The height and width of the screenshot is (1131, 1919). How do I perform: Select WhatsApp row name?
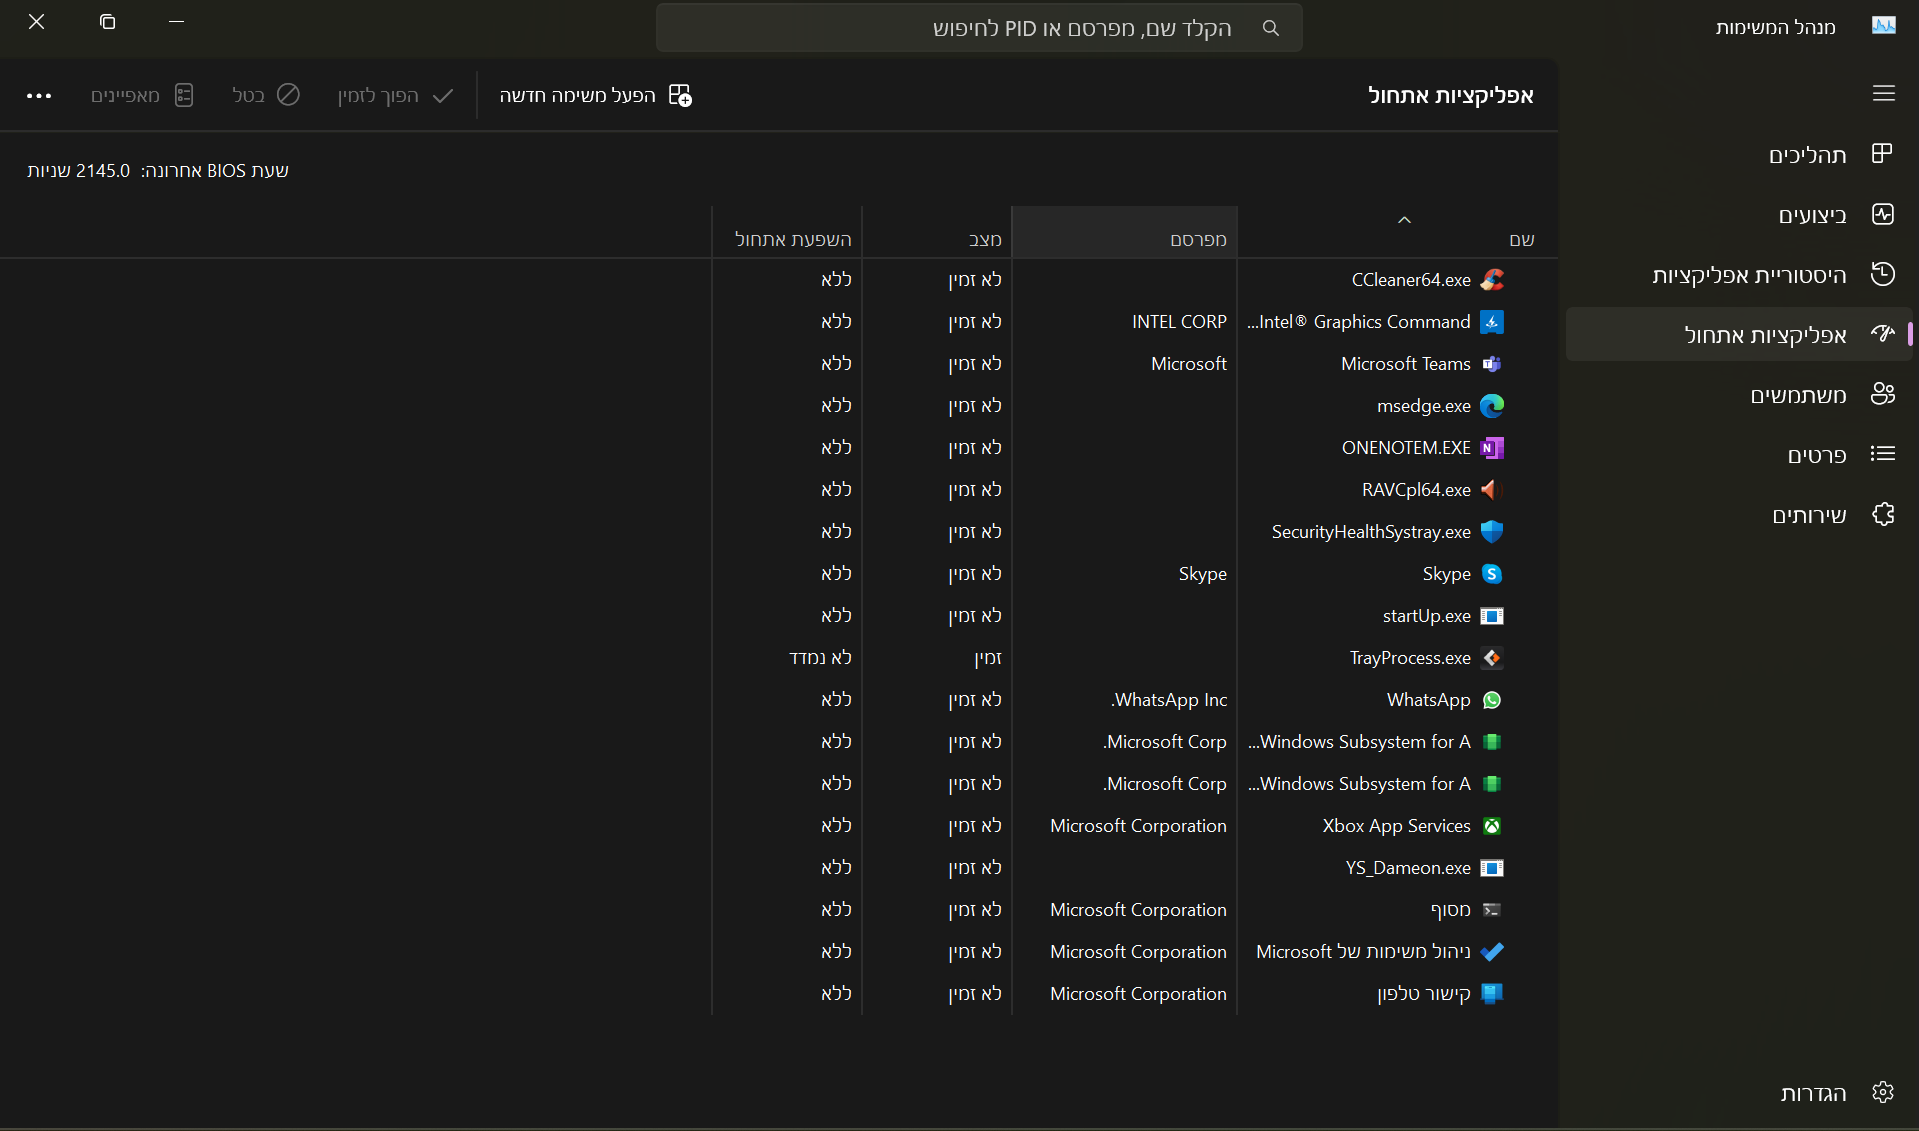pos(1429,700)
